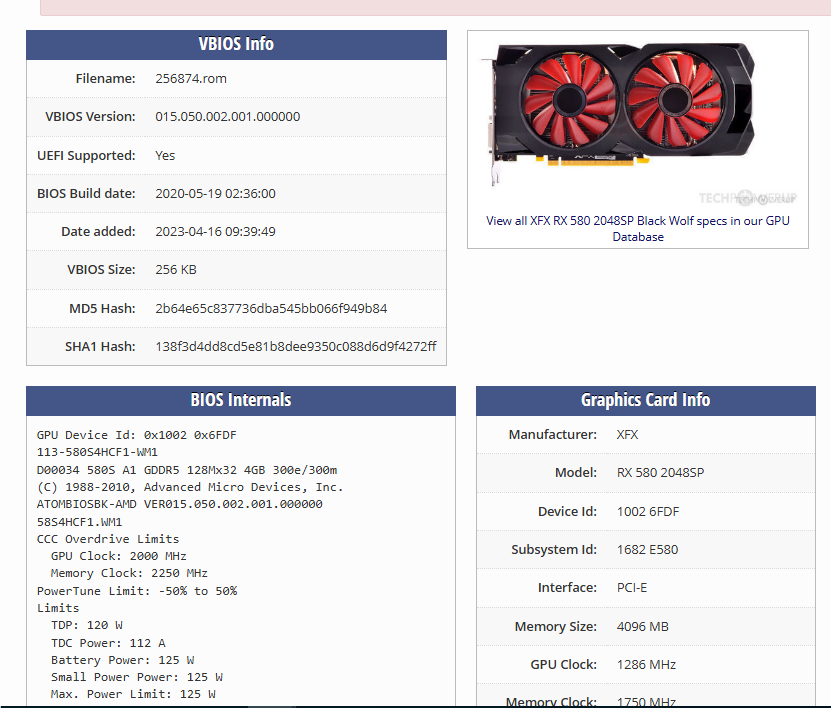Click the card's GPU Clock value 1286 MHz
This screenshot has width=831, height=708.
pyautogui.click(x=646, y=665)
